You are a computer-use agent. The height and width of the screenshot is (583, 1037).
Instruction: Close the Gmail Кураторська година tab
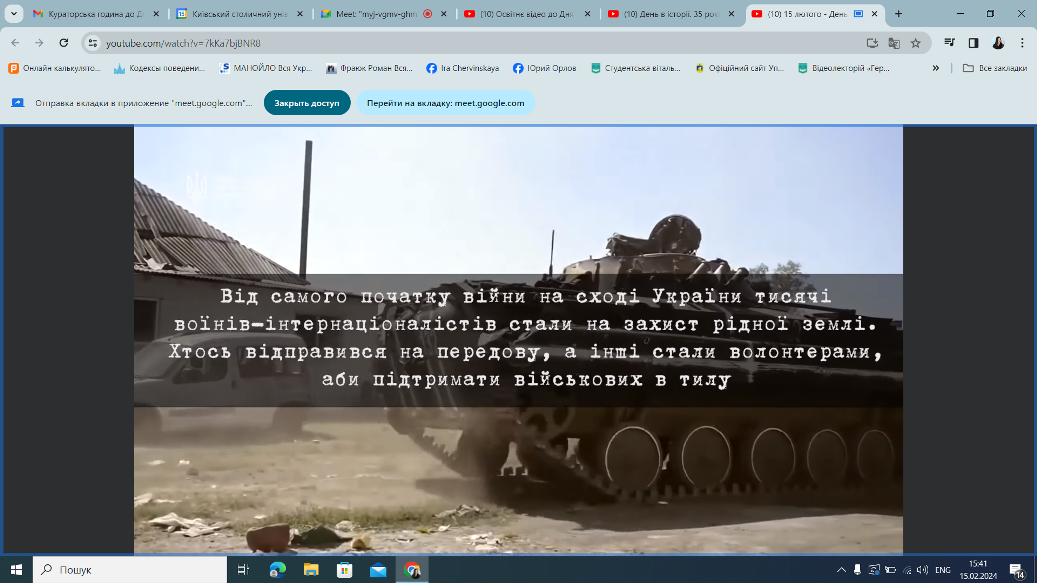coord(156,13)
